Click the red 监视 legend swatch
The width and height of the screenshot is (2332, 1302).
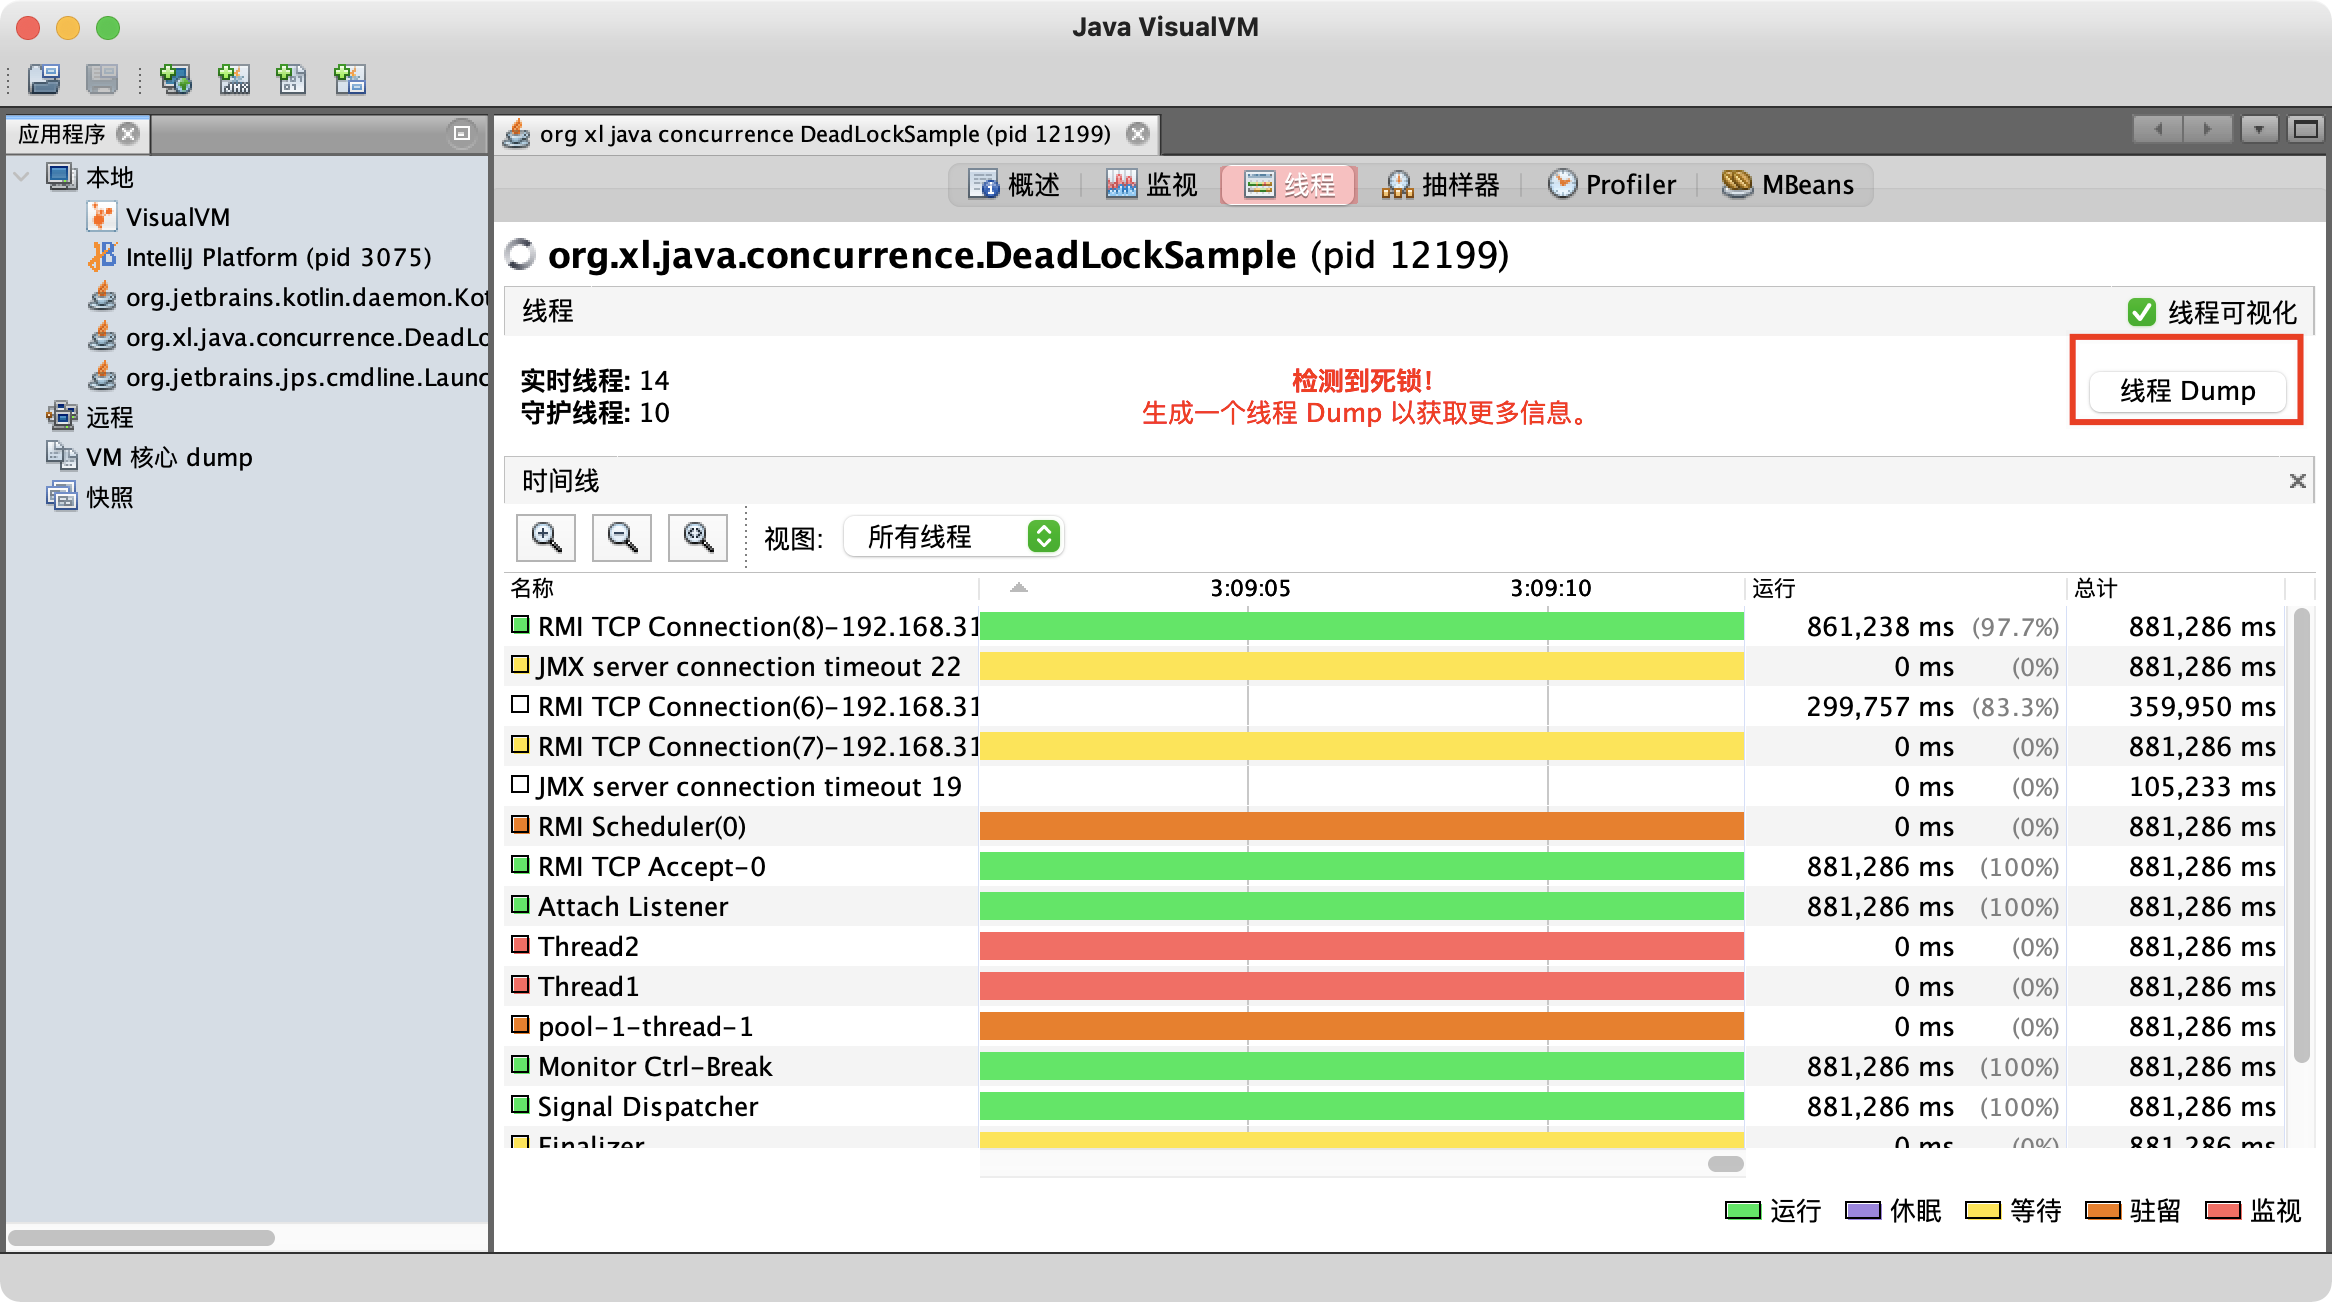[x=2222, y=1211]
